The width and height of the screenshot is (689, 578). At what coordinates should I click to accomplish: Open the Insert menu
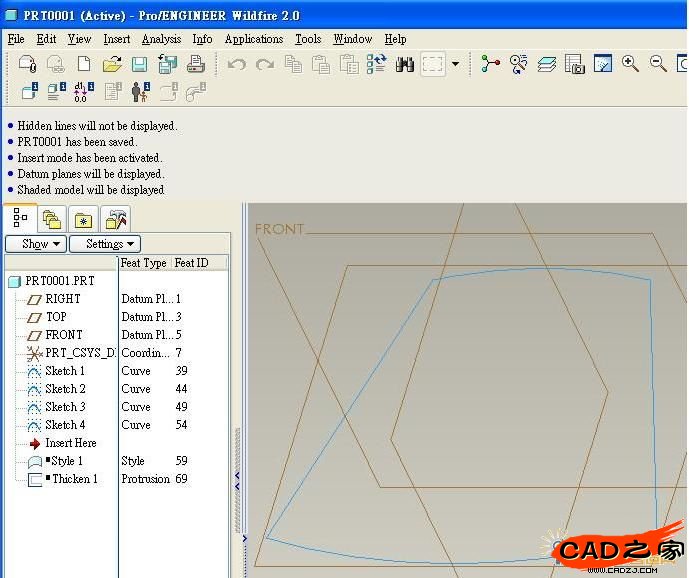[x=117, y=39]
